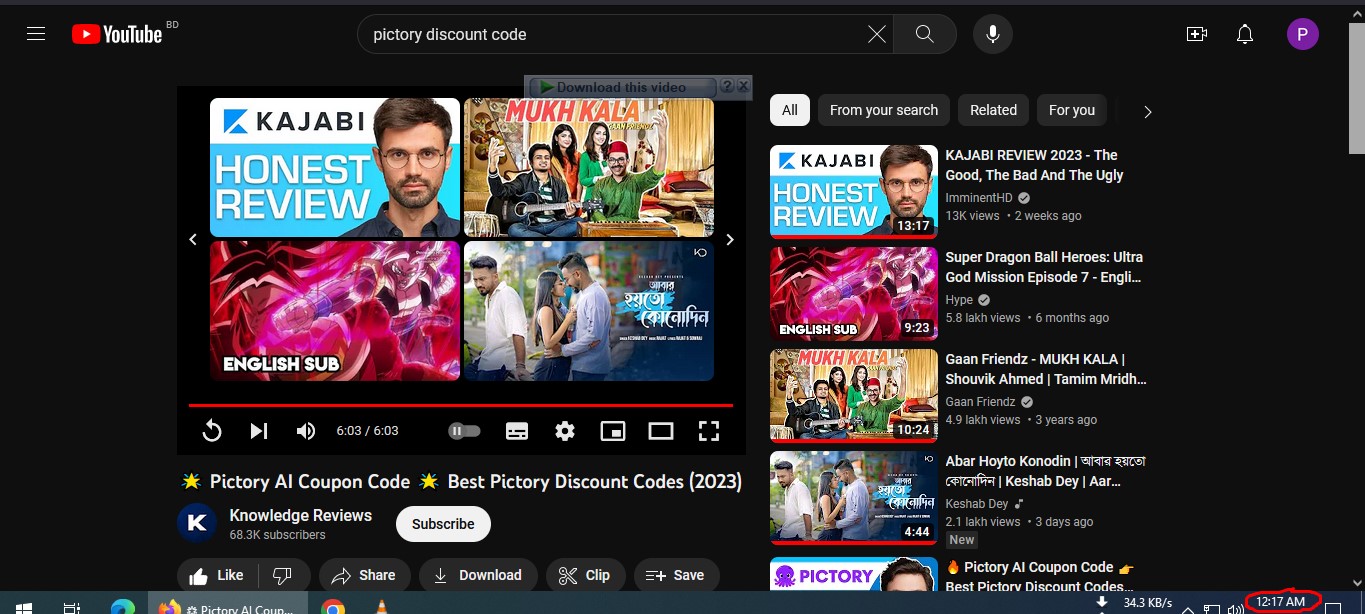Share the video

[x=364, y=575]
